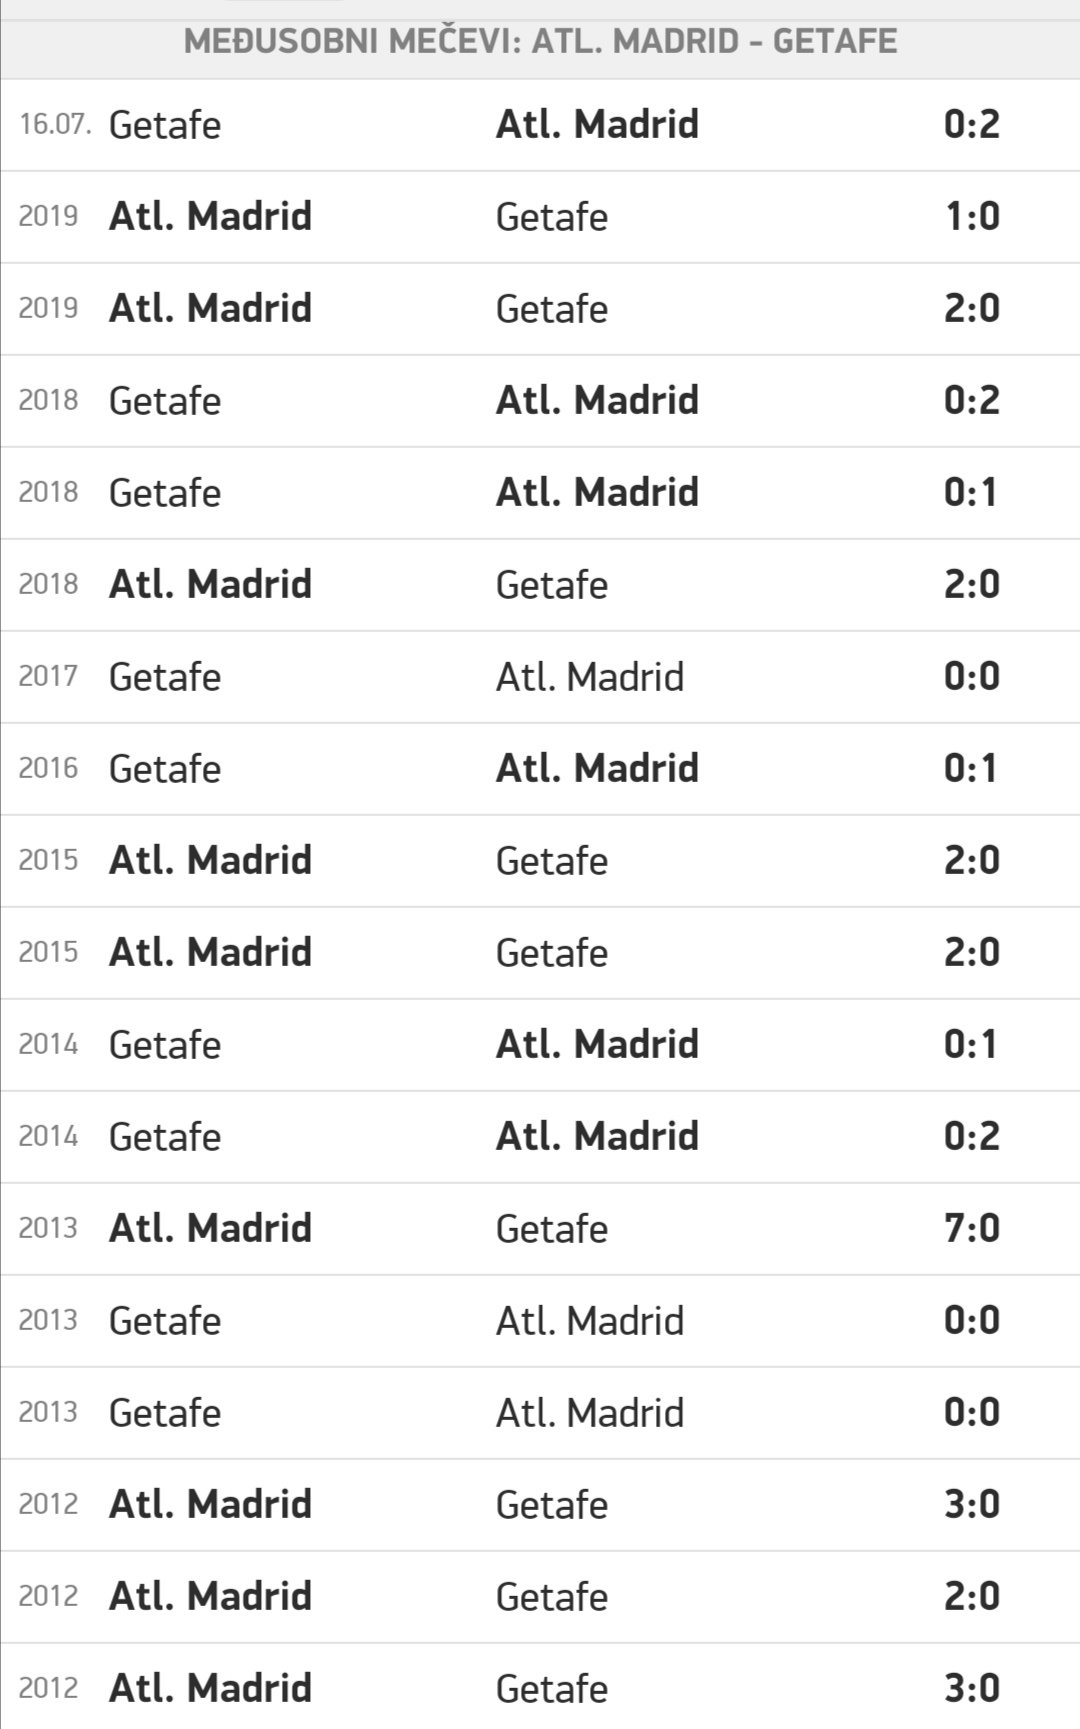The width and height of the screenshot is (1080, 1729).
Task: Click the 2017 year label
Action: (48, 677)
